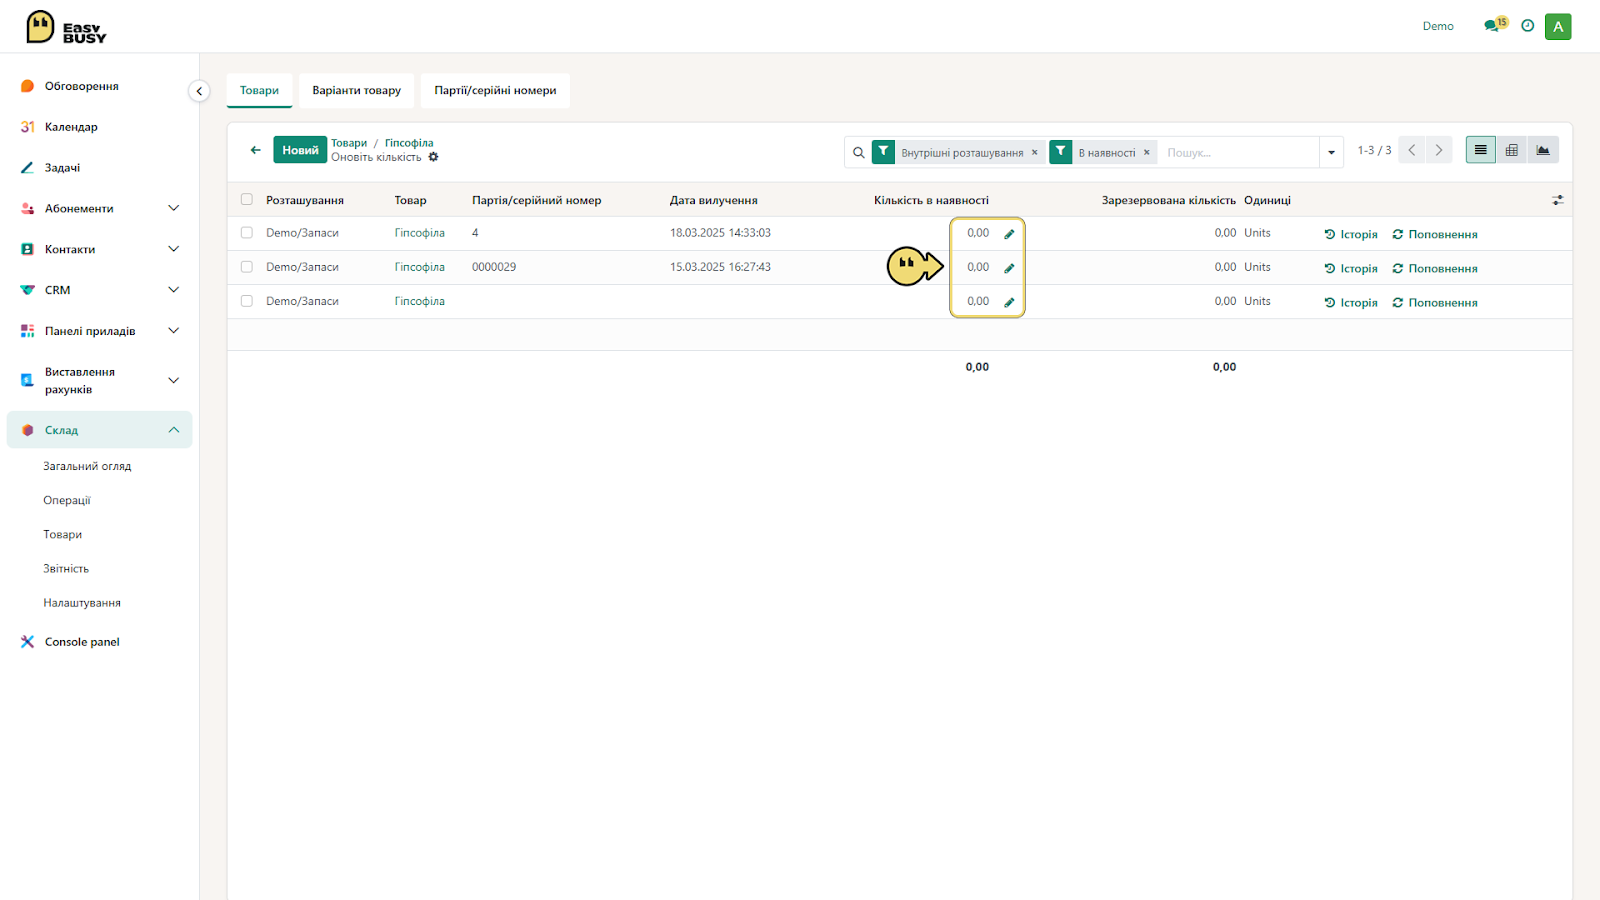
Task: Open the search options dropdown arrow
Action: [1331, 152]
